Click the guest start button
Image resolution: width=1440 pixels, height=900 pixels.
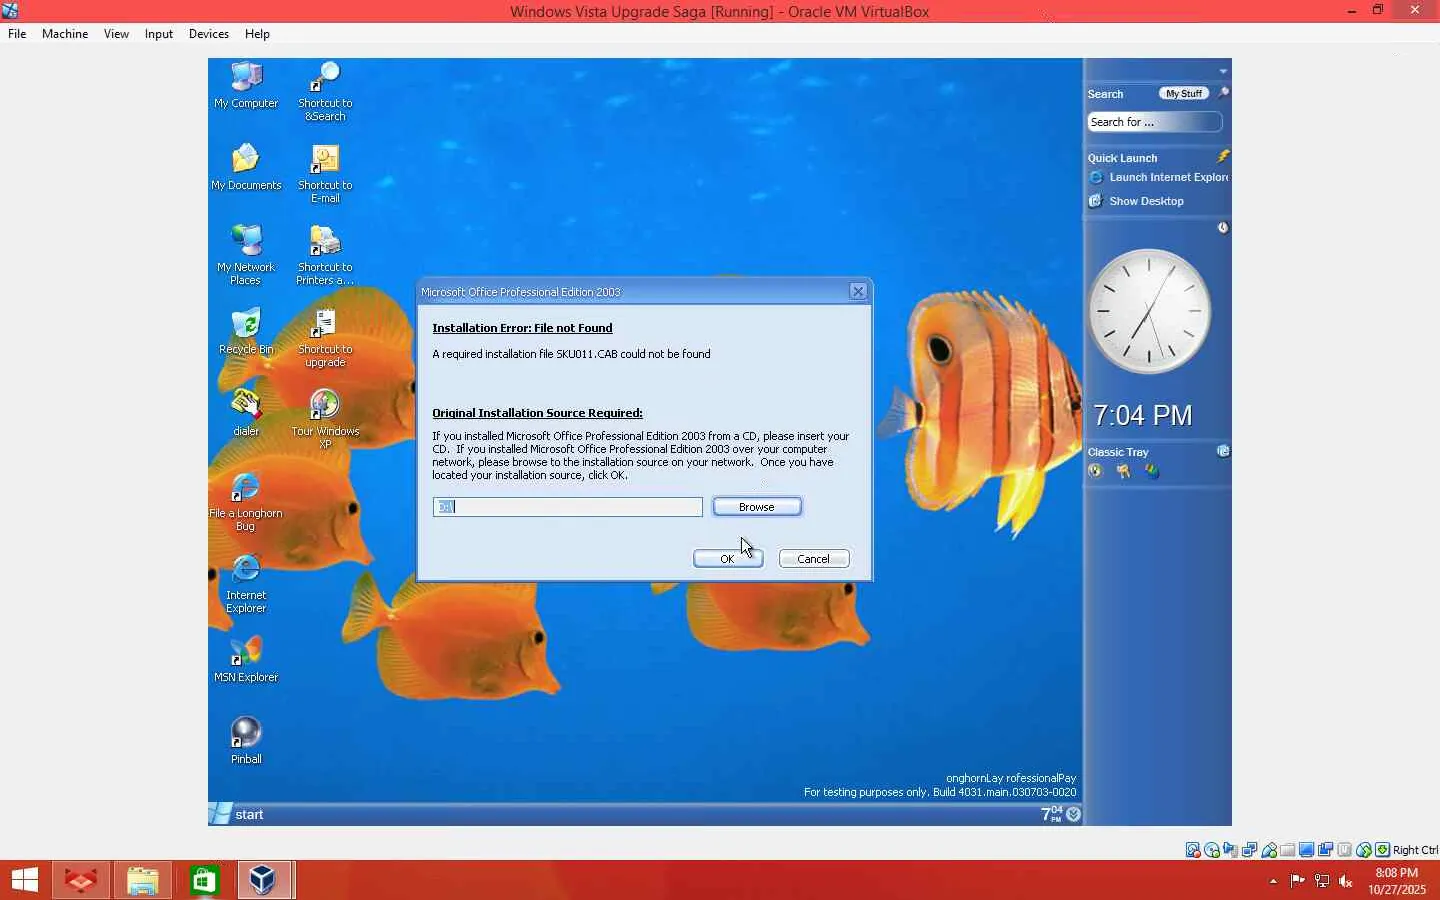tap(237, 814)
